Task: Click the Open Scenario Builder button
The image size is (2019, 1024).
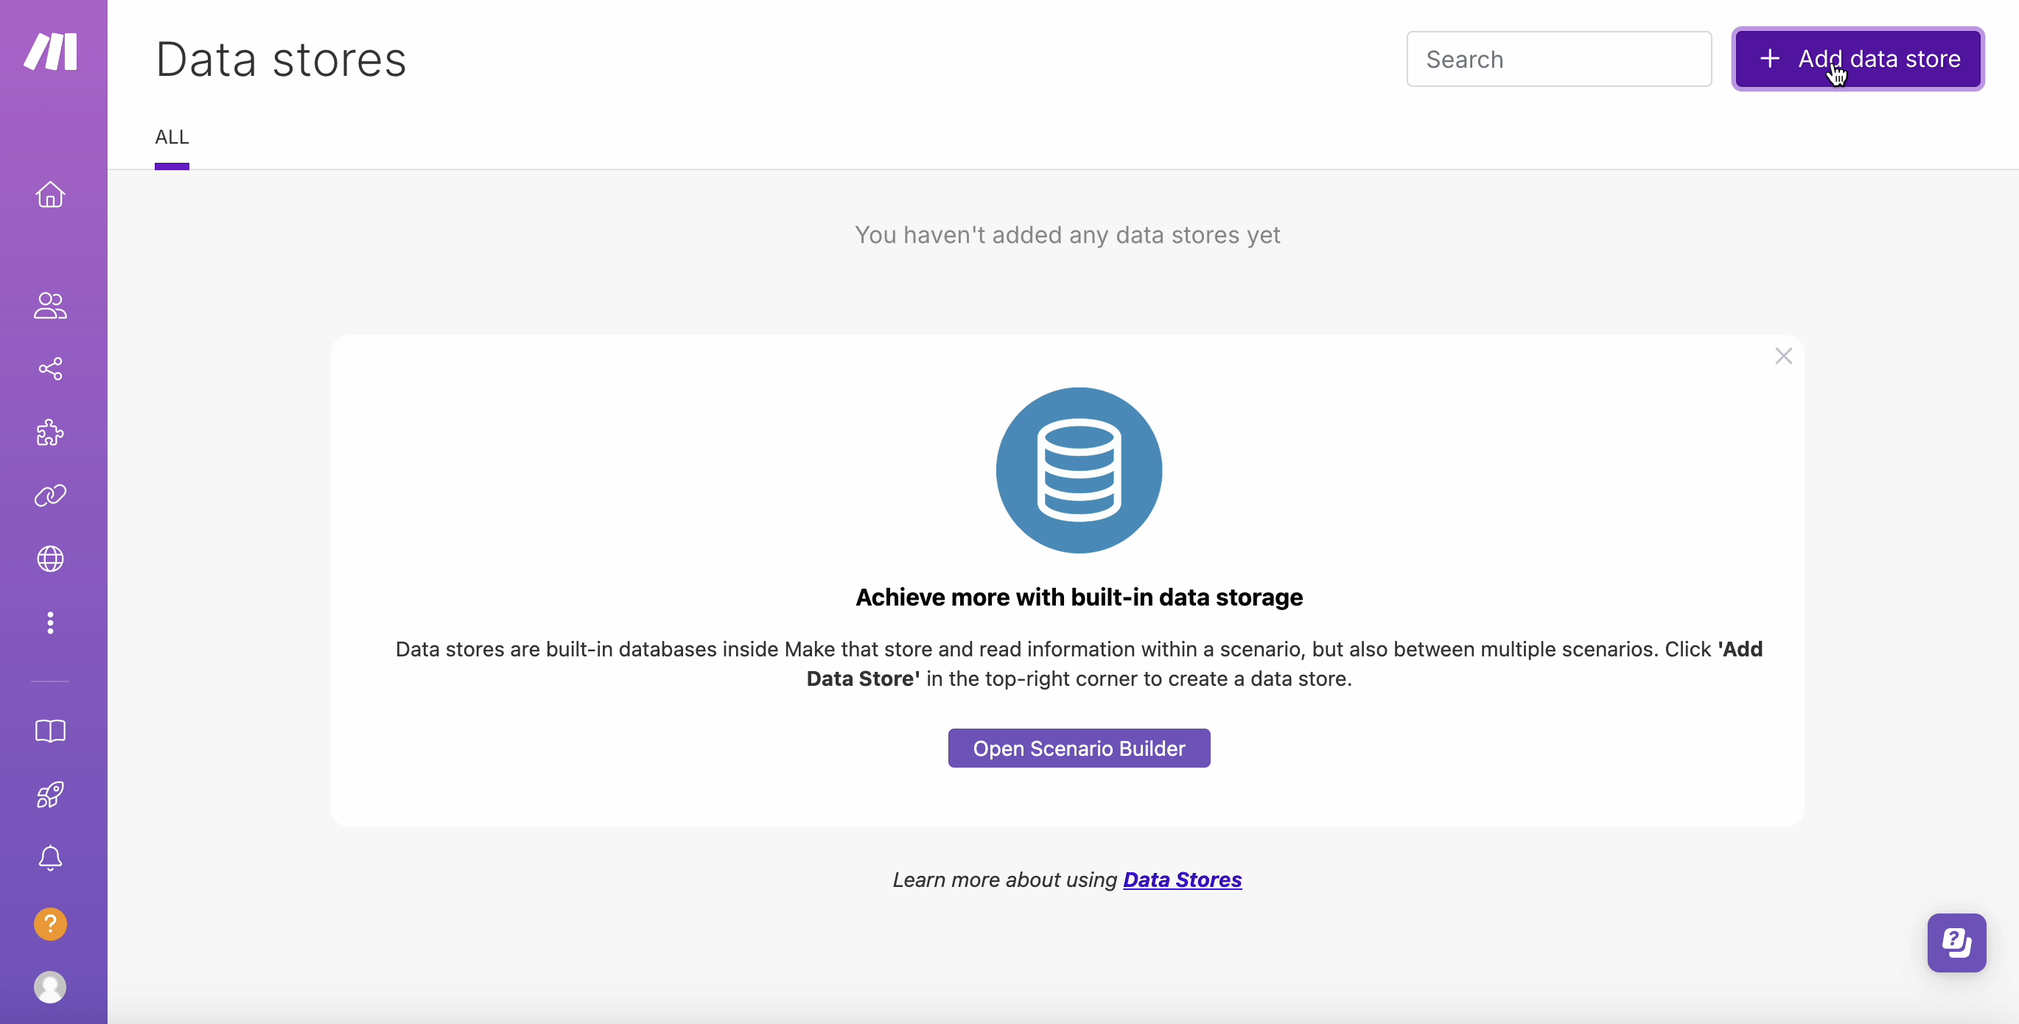Action: click(1078, 748)
